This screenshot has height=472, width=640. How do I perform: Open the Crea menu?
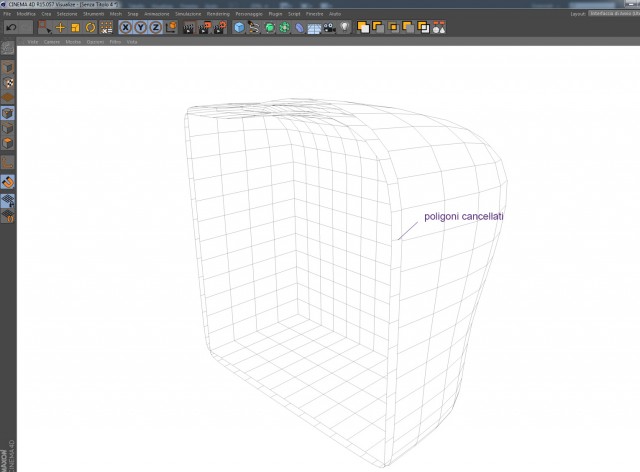click(x=46, y=14)
